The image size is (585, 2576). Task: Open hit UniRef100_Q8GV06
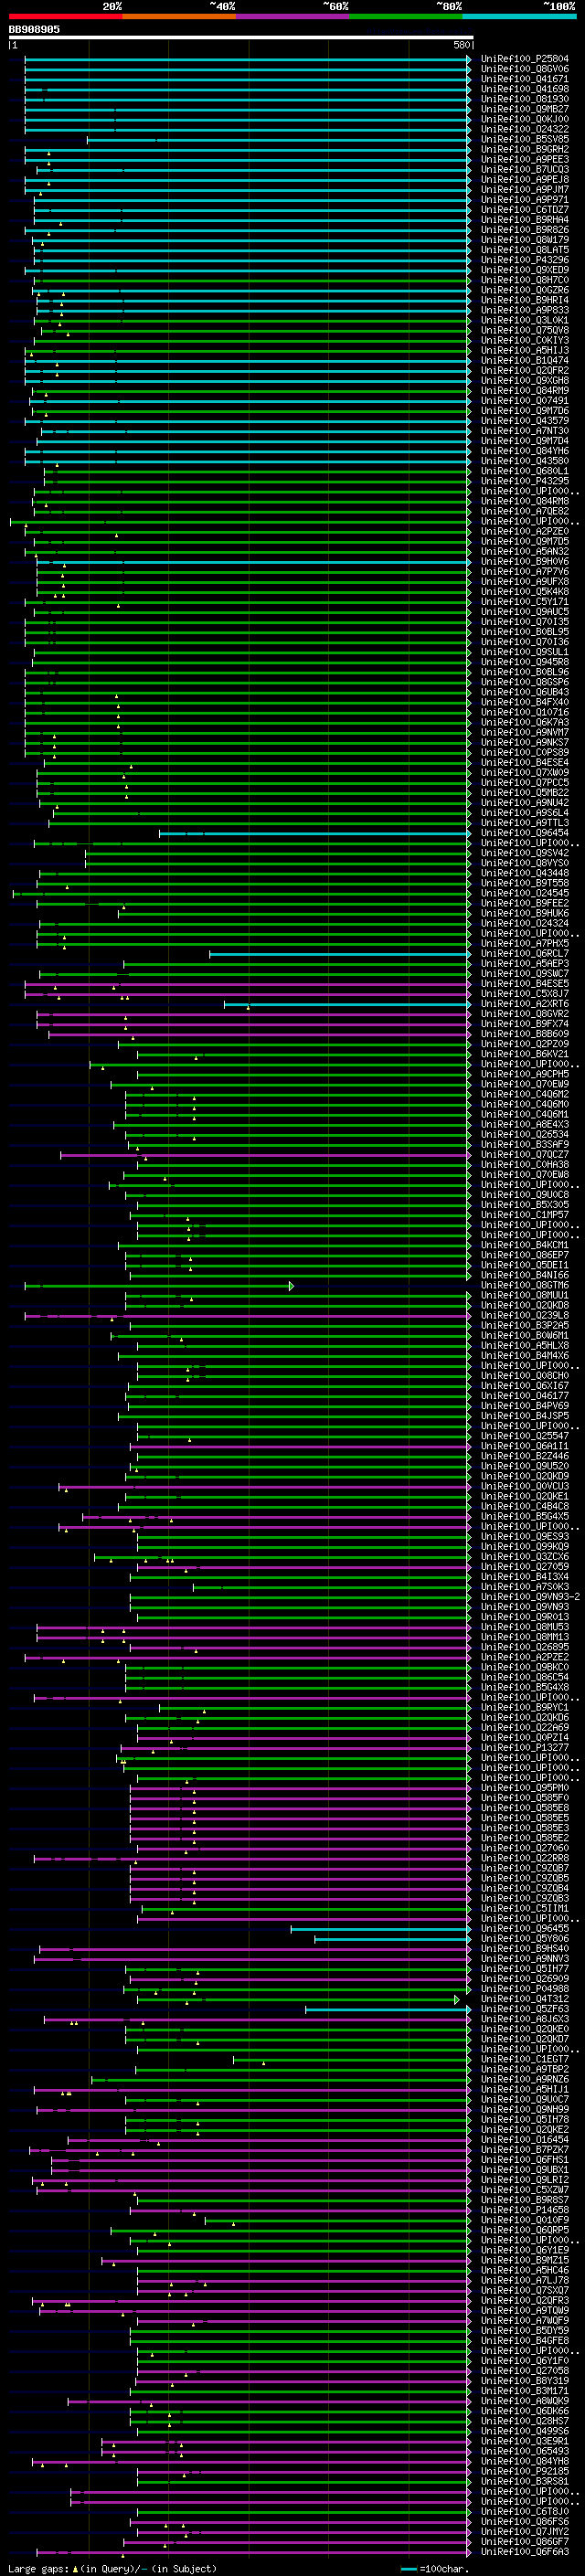[x=525, y=69]
